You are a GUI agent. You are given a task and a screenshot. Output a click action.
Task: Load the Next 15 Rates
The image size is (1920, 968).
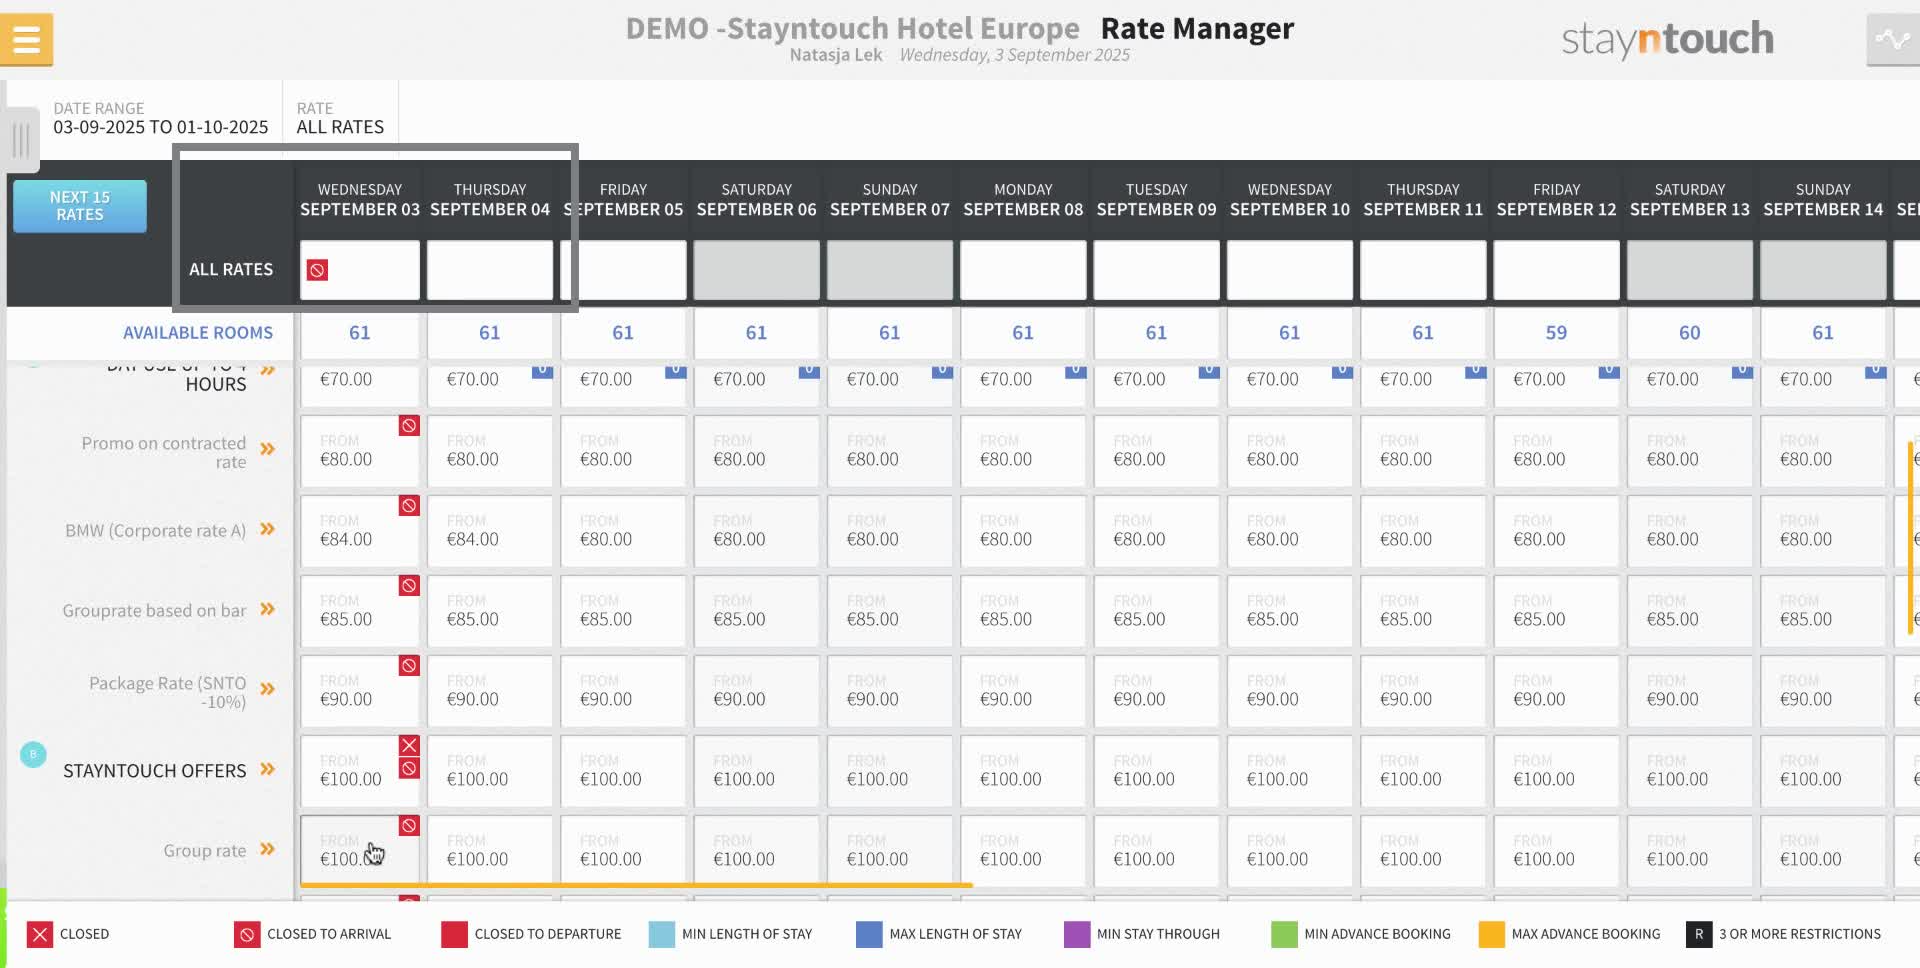80,206
